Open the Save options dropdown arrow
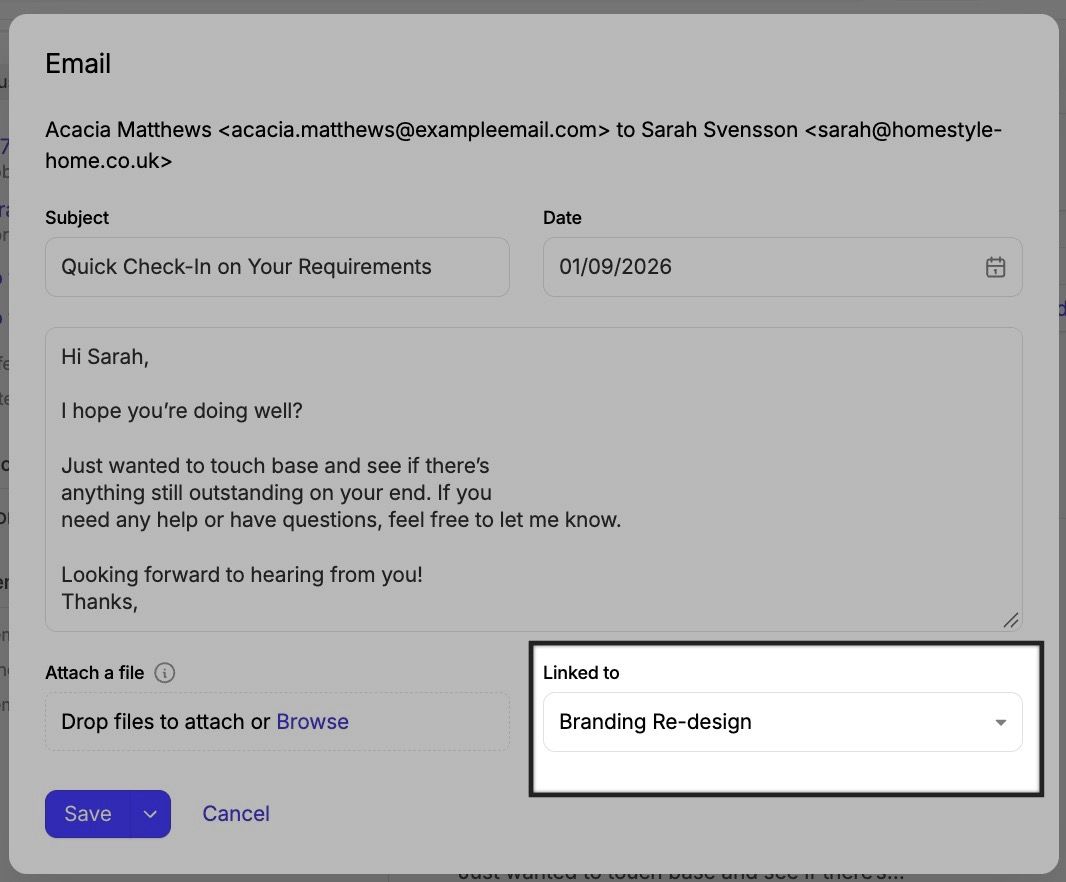 (x=150, y=814)
